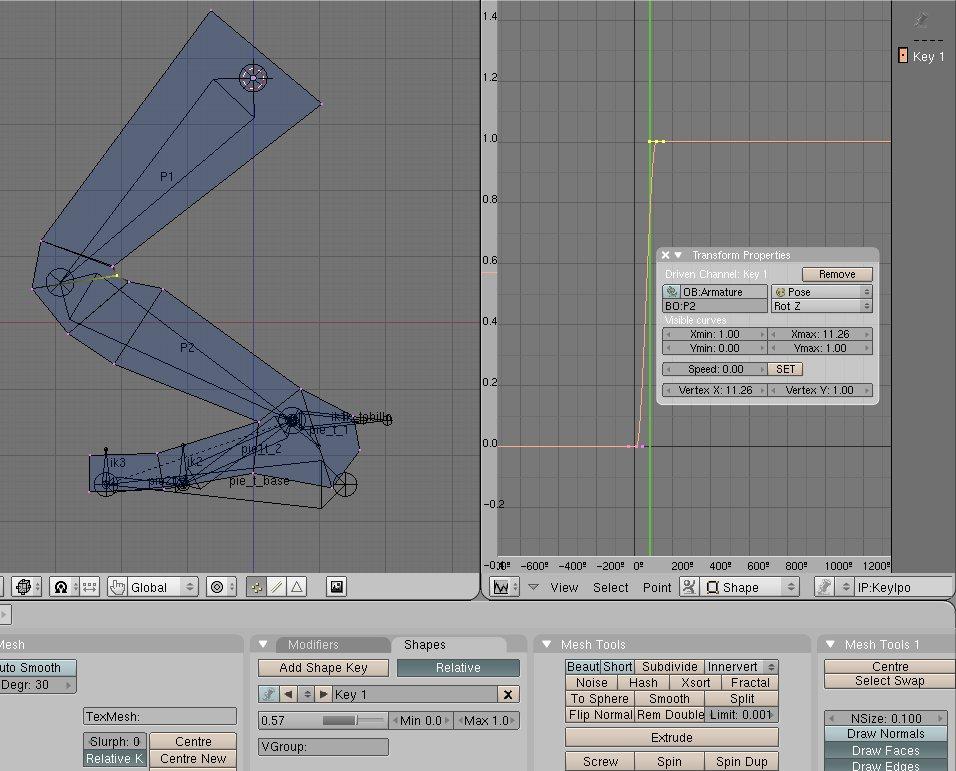Decrease the Xmax value with left arrow
The height and width of the screenshot is (771, 956).
click(773, 334)
